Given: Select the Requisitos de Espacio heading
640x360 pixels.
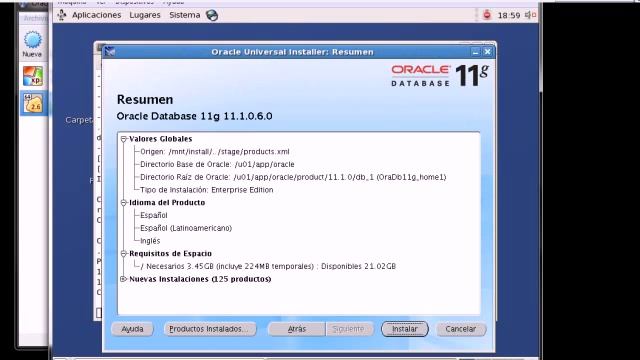Looking at the screenshot, I should click(170, 253).
